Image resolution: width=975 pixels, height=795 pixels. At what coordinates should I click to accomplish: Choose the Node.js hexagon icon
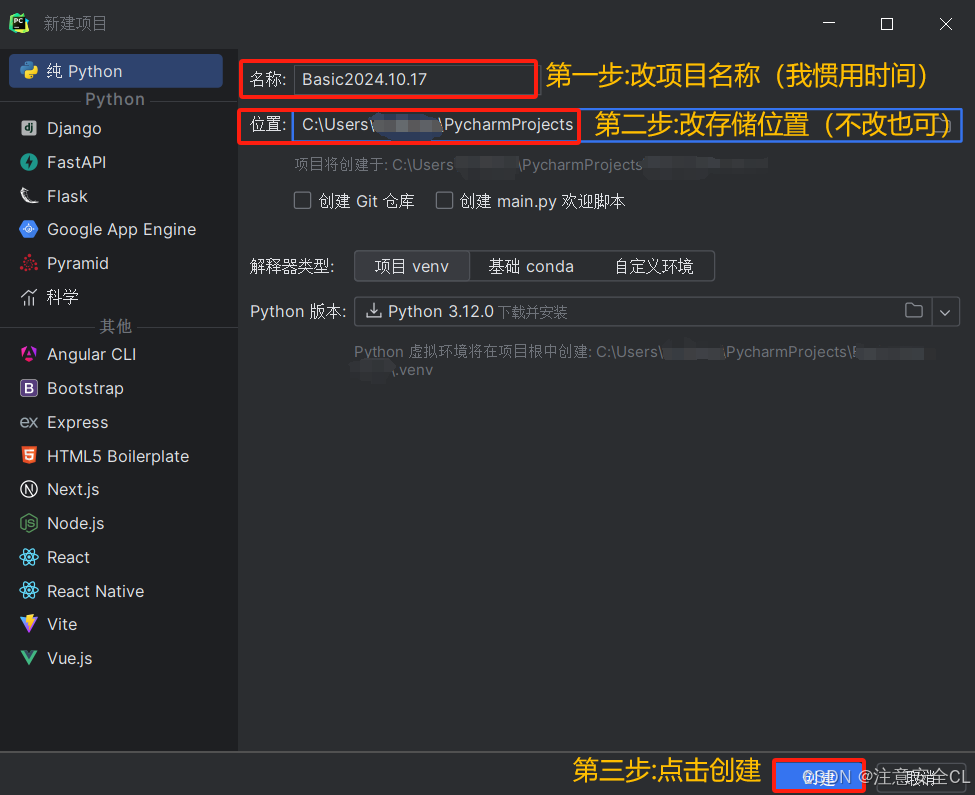pos(29,523)
